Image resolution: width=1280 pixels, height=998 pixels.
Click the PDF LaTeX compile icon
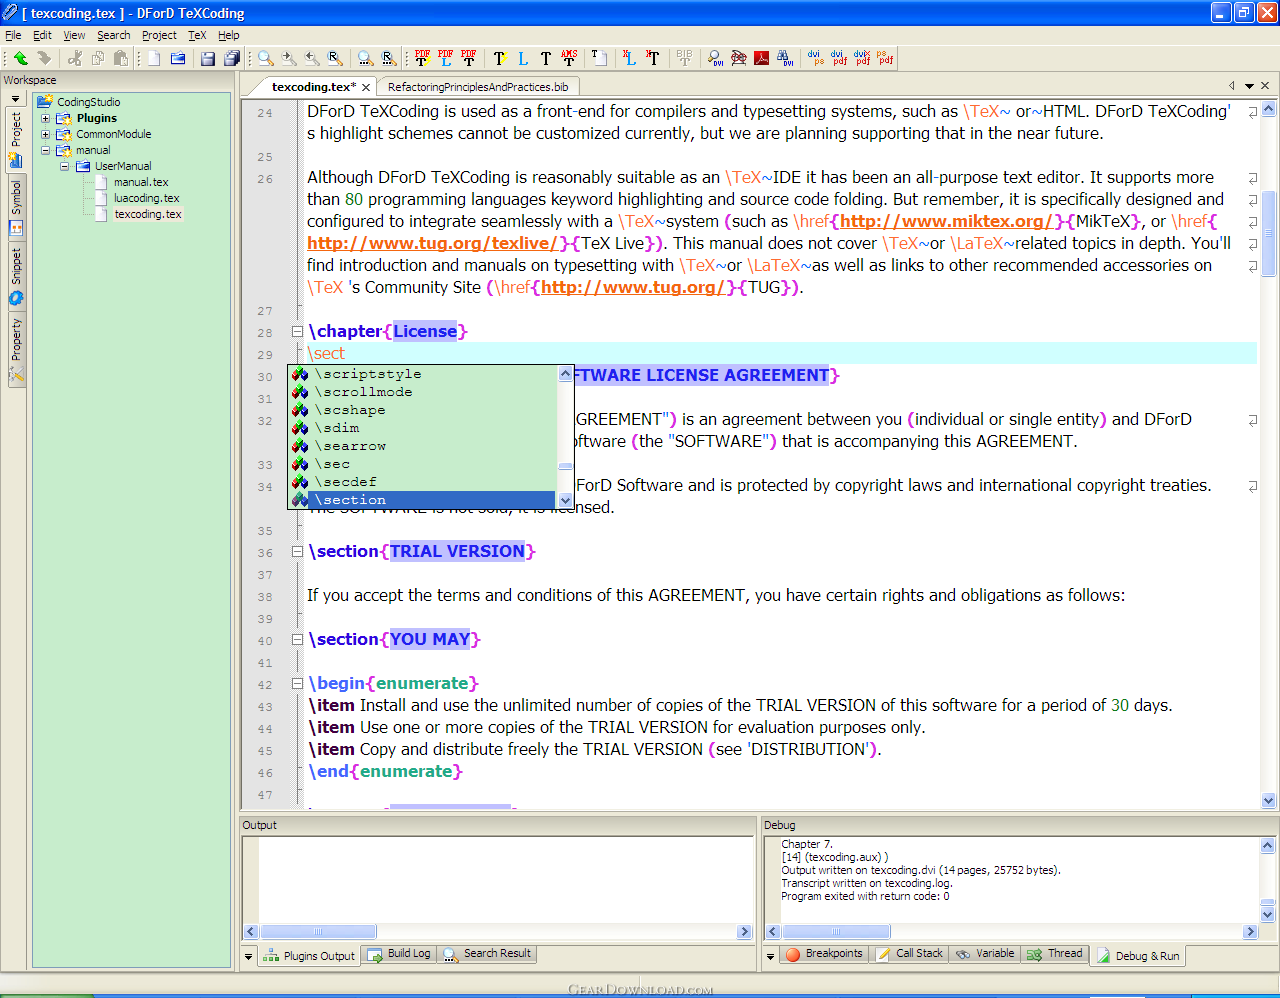[x=445, y=58]
